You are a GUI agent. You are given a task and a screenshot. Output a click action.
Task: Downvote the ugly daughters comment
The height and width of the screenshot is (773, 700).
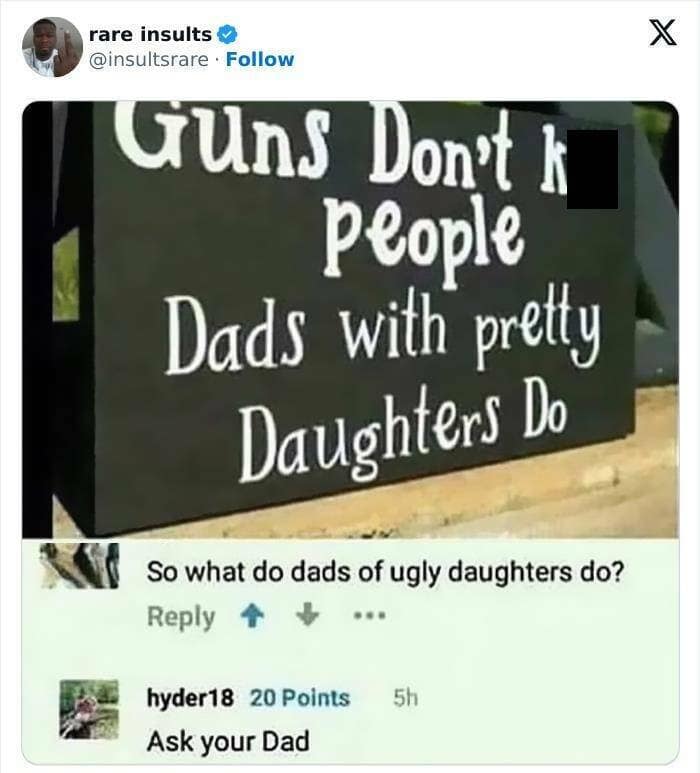click(308, 615)
